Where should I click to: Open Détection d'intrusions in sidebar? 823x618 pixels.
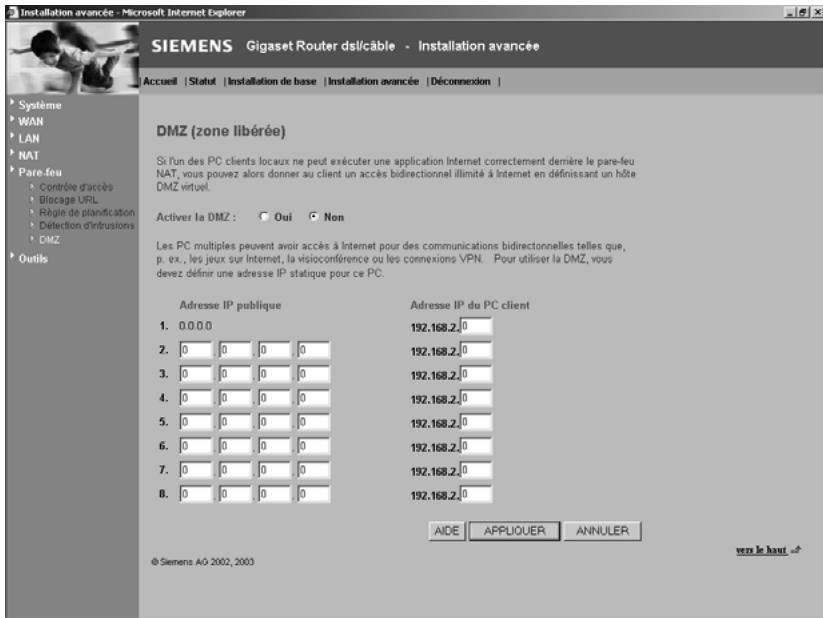click(x=87, y=225)
